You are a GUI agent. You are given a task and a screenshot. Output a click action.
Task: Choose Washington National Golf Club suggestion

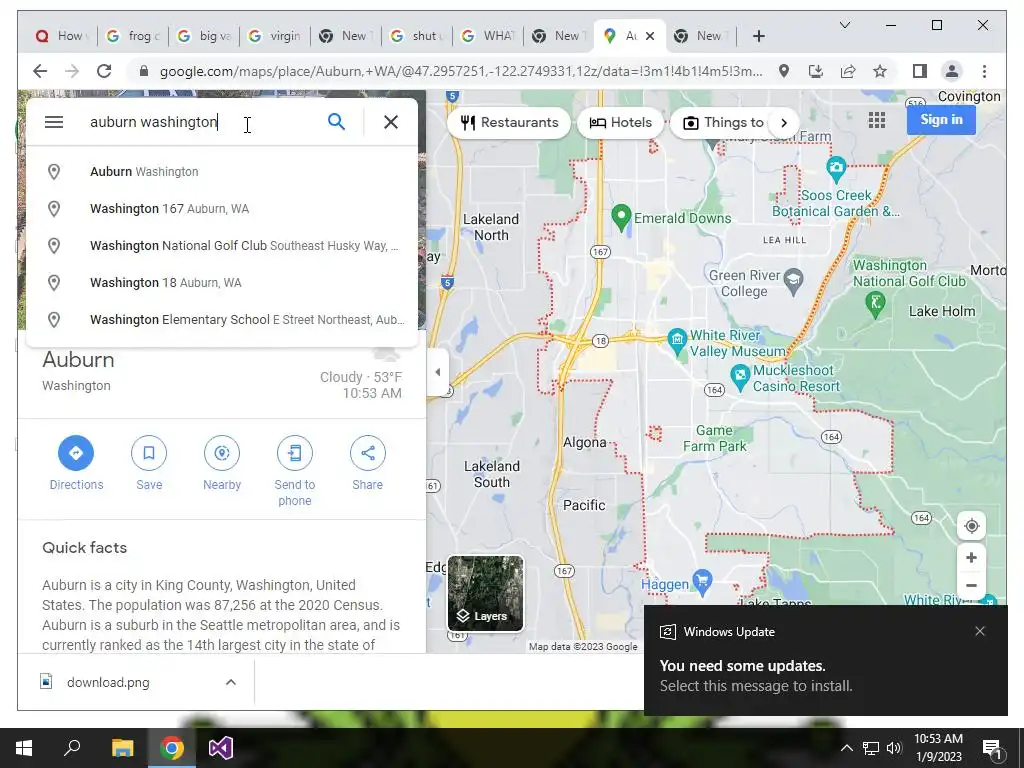[221, 246]
